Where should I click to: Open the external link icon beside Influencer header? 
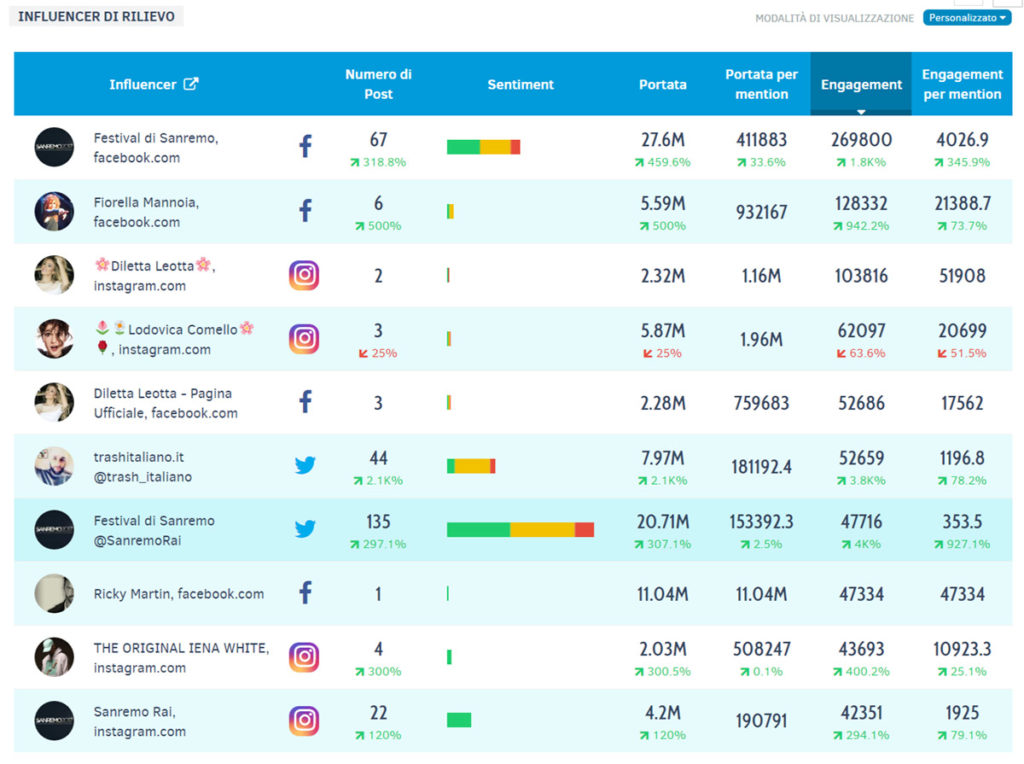[x=191, y=84]
